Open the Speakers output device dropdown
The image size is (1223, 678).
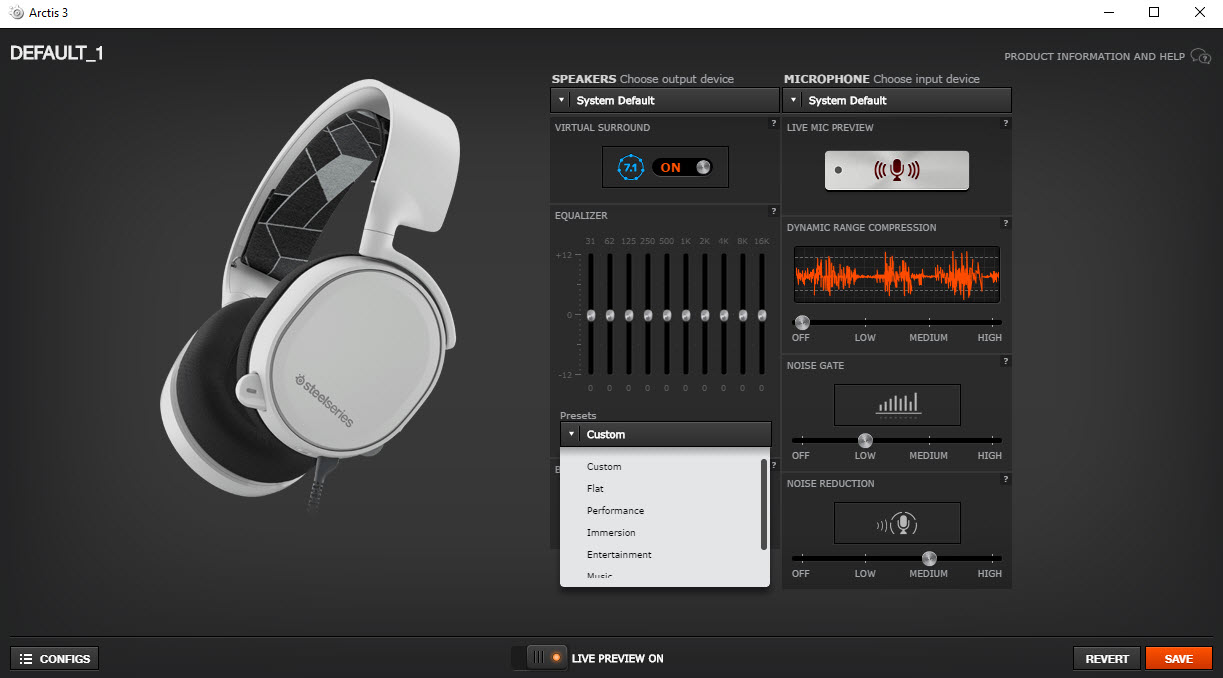click(665, 100)
